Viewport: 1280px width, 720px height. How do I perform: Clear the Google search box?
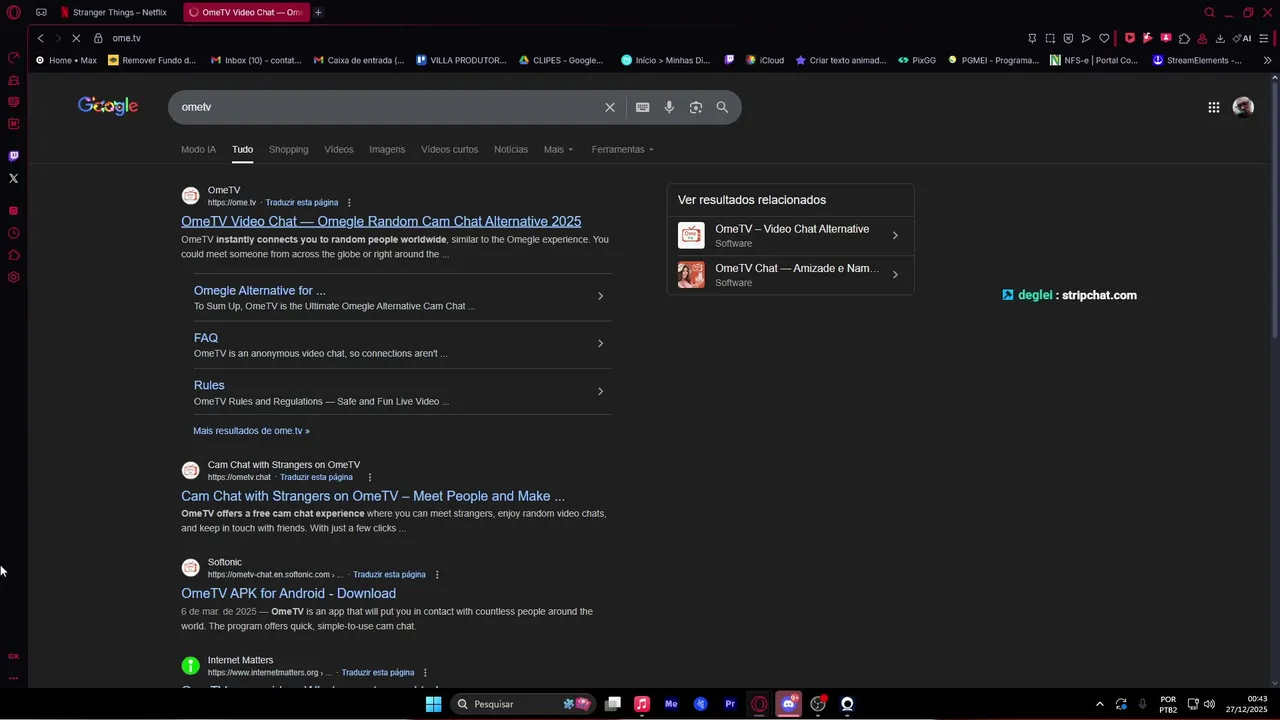pos(610,107)
